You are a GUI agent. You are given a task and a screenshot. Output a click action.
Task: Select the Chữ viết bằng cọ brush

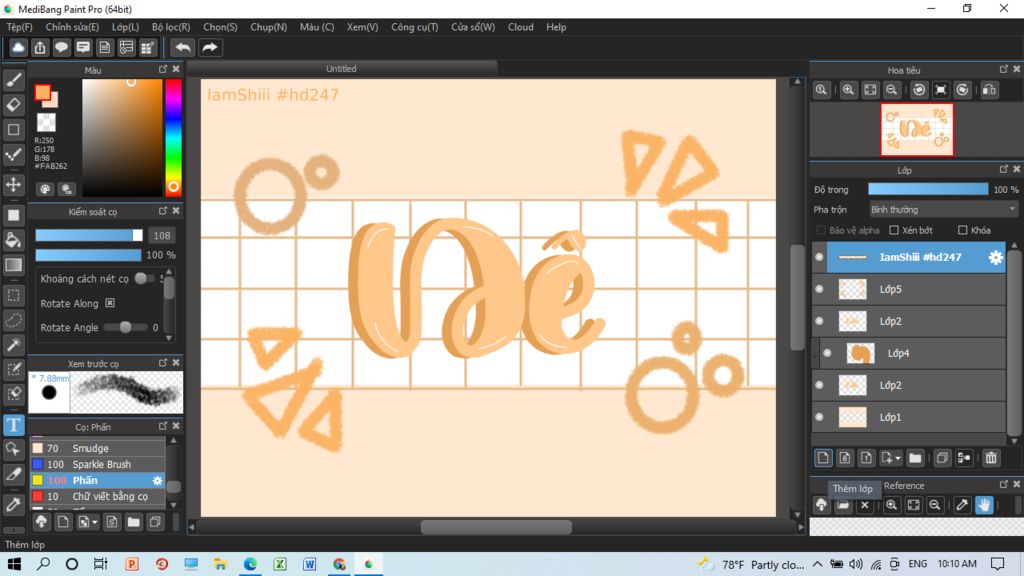coord(98,496)
